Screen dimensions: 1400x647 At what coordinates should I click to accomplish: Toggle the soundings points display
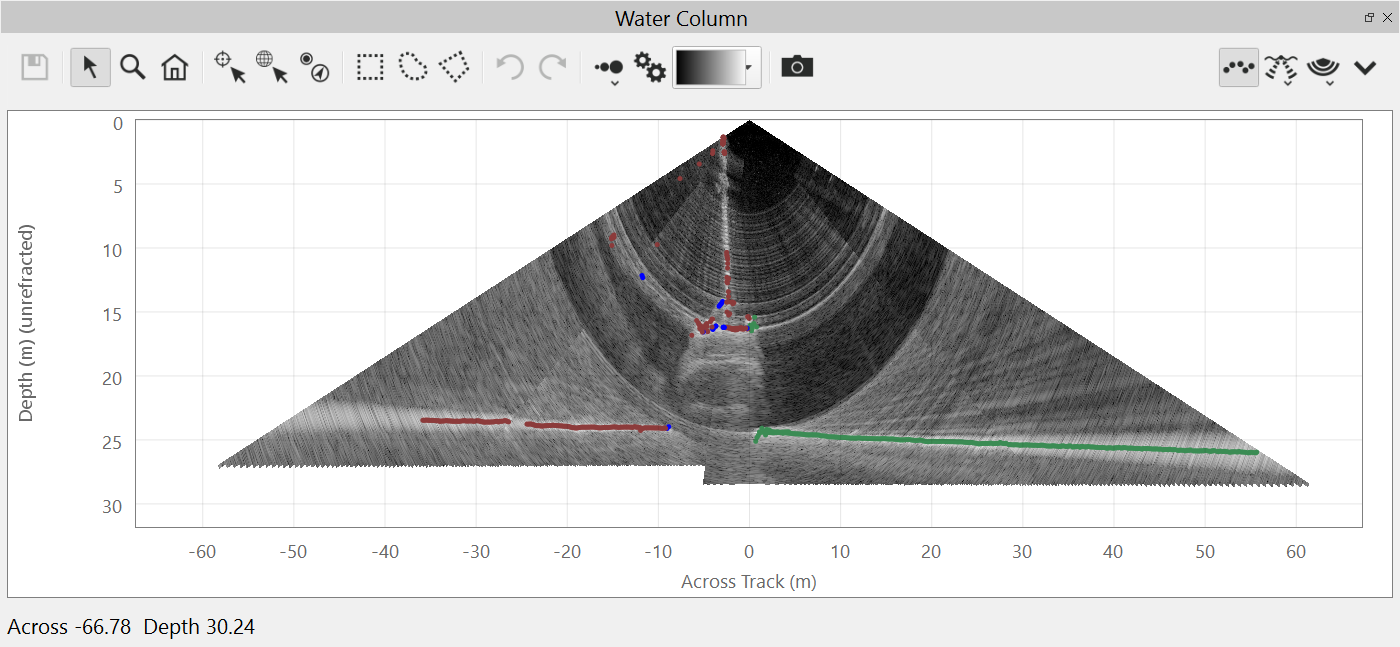pos(1239,68)
